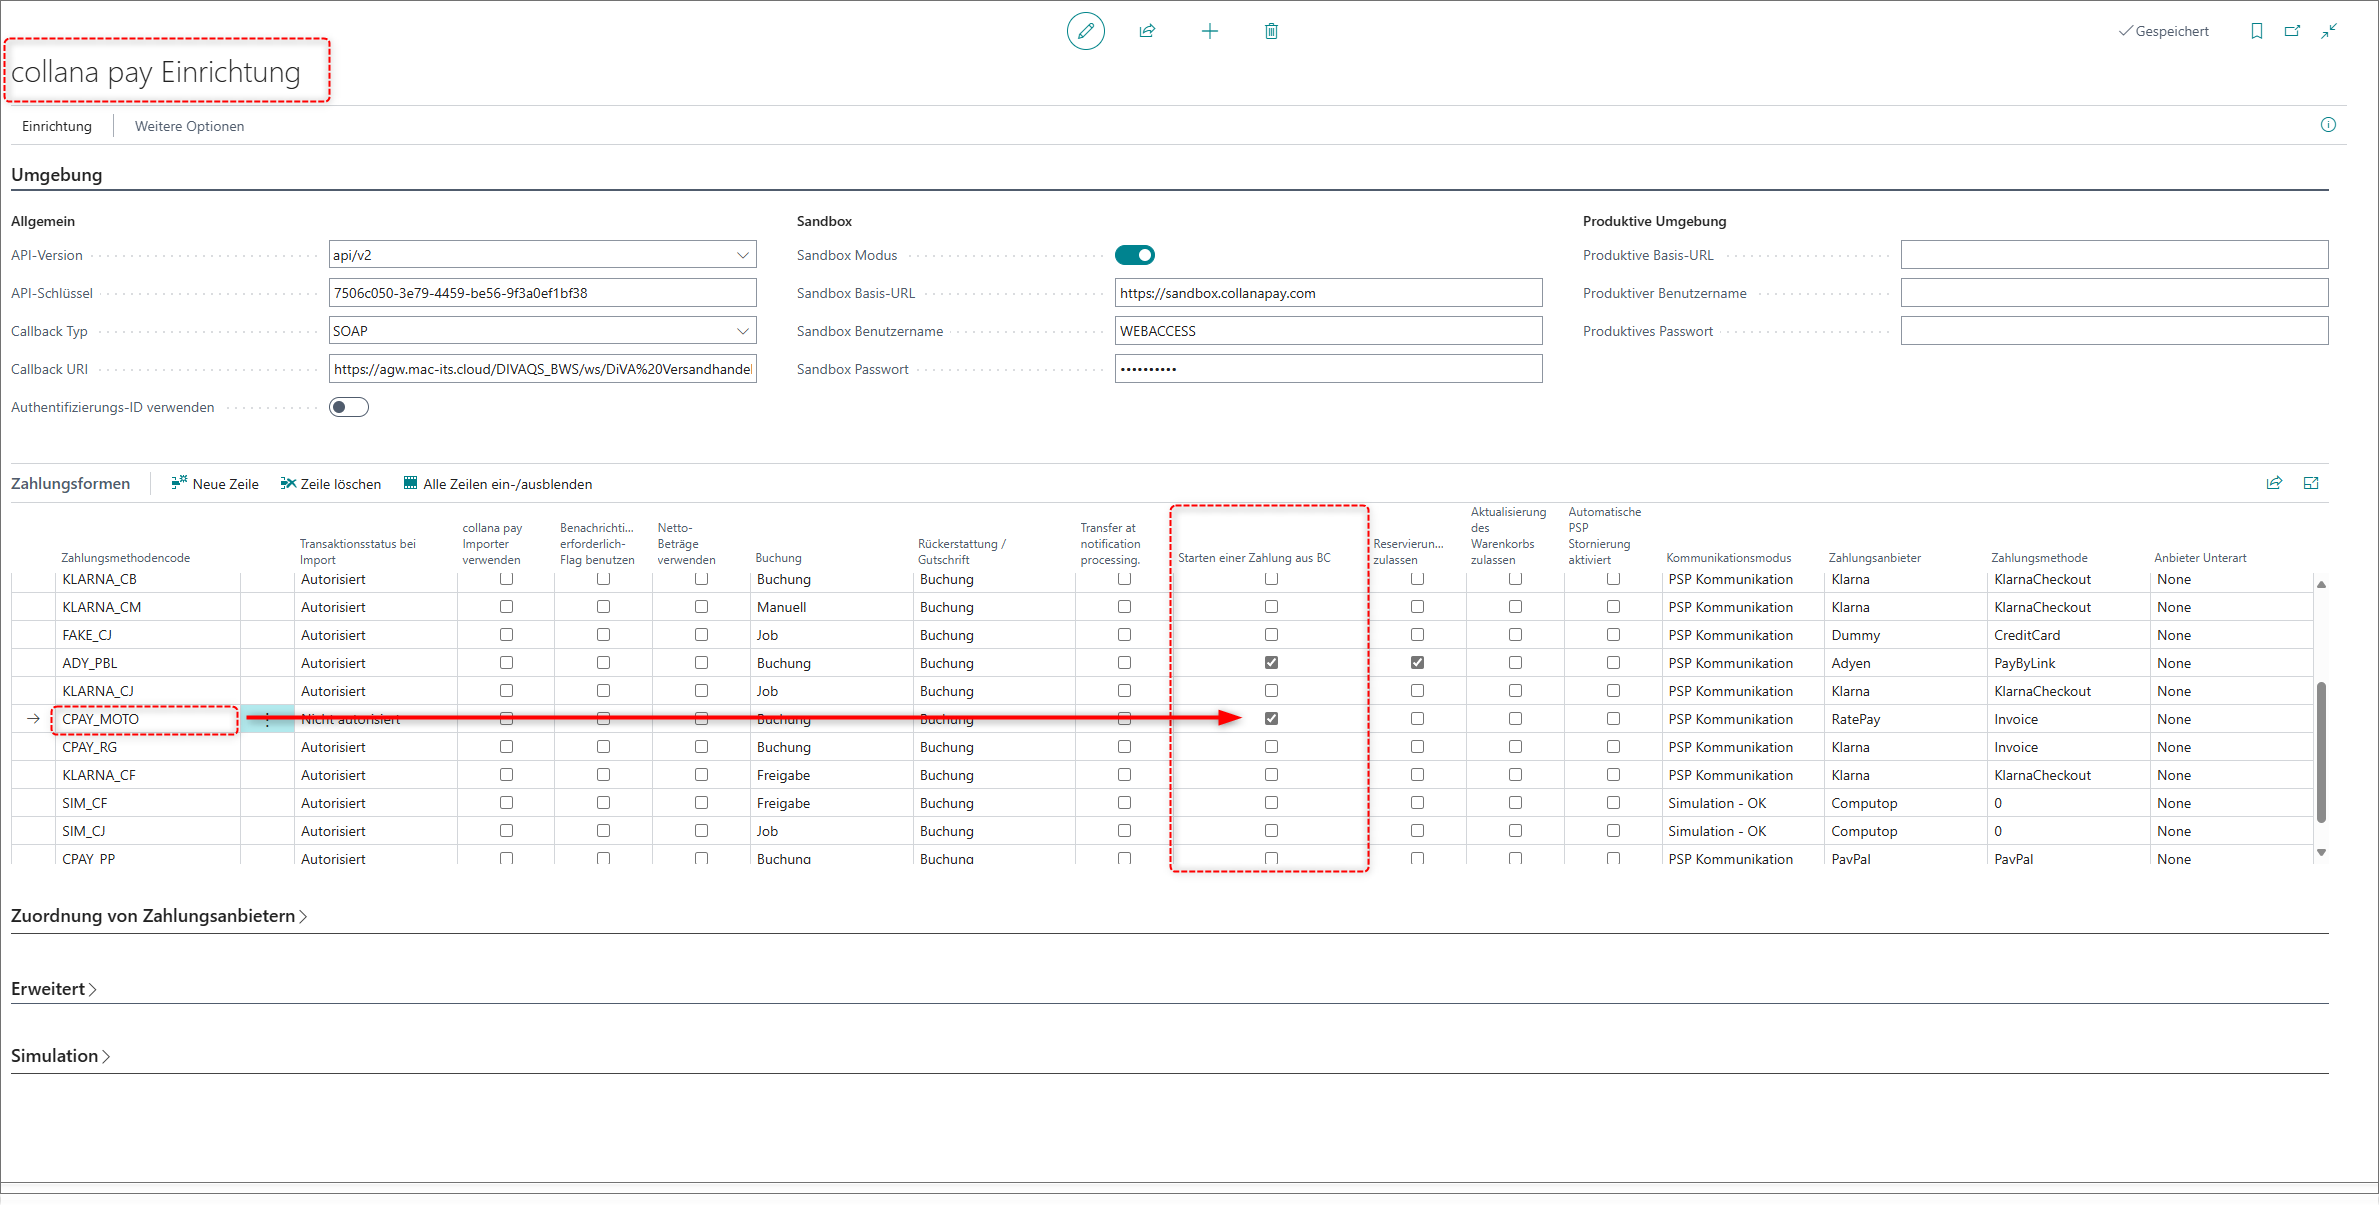Click the Produktives Passwort field
Viewport: 2379px width, 1205px height.
(2114, 331)
